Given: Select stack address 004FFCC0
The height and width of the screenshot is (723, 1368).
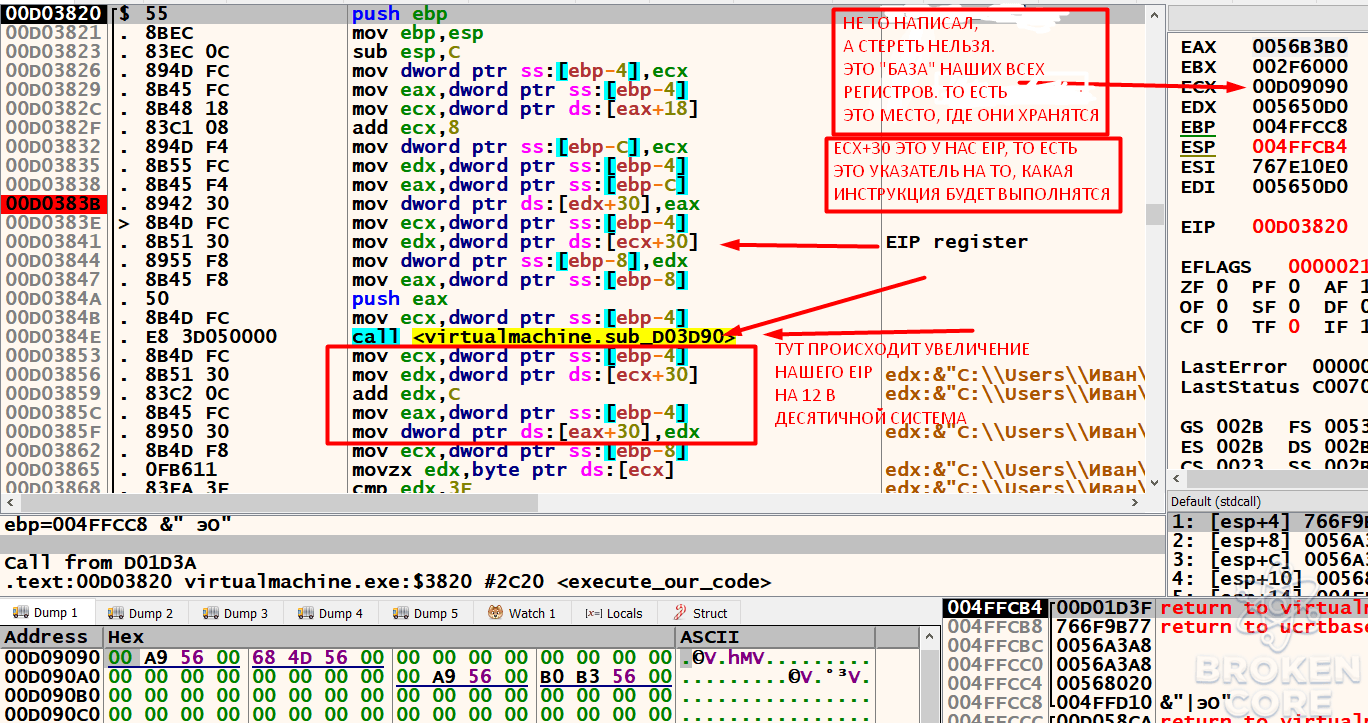Looking at the screenshot, I should 996,665.
